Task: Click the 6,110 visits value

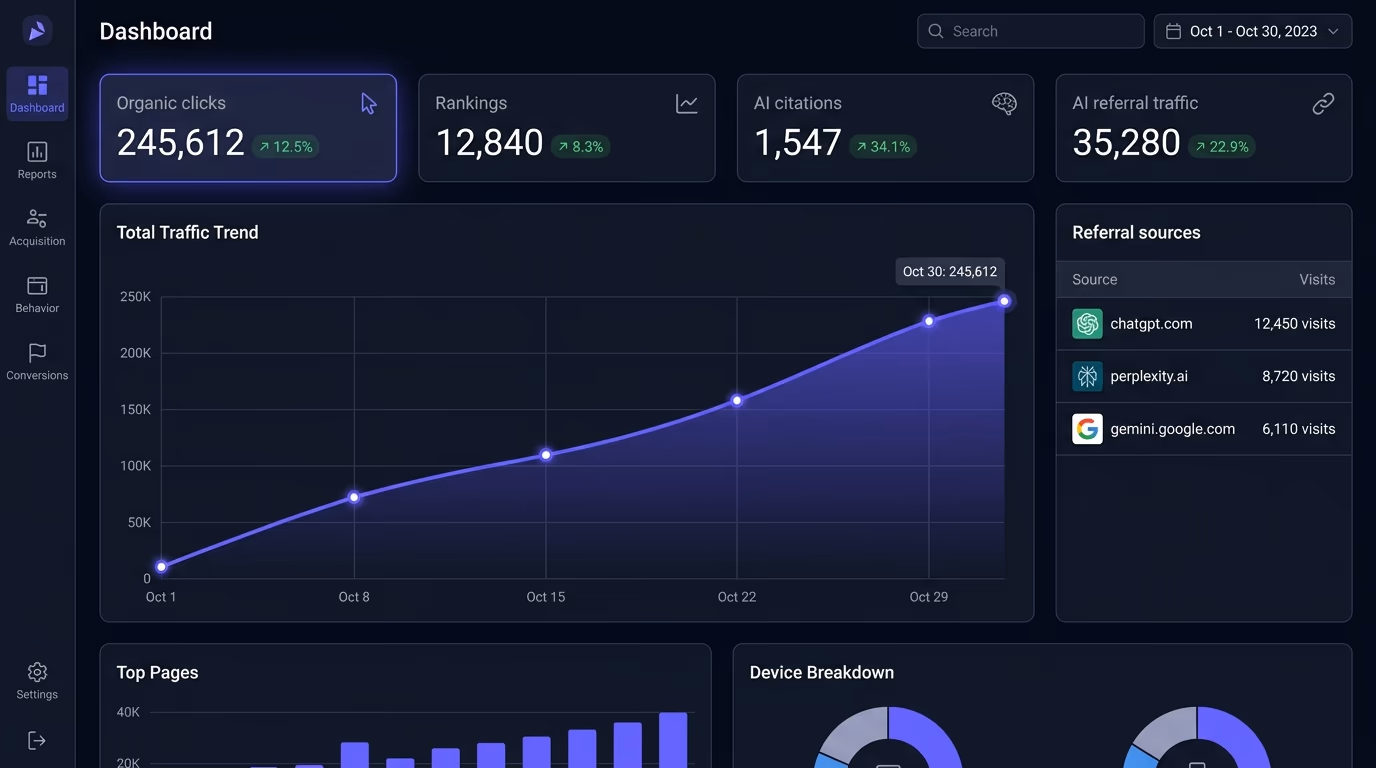Action: tap(1299, 429)
